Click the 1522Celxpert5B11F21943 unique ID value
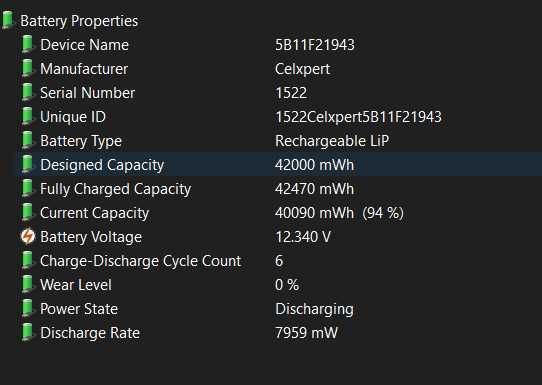This screenshot has height=385, width=542. (x=358, y=117)
